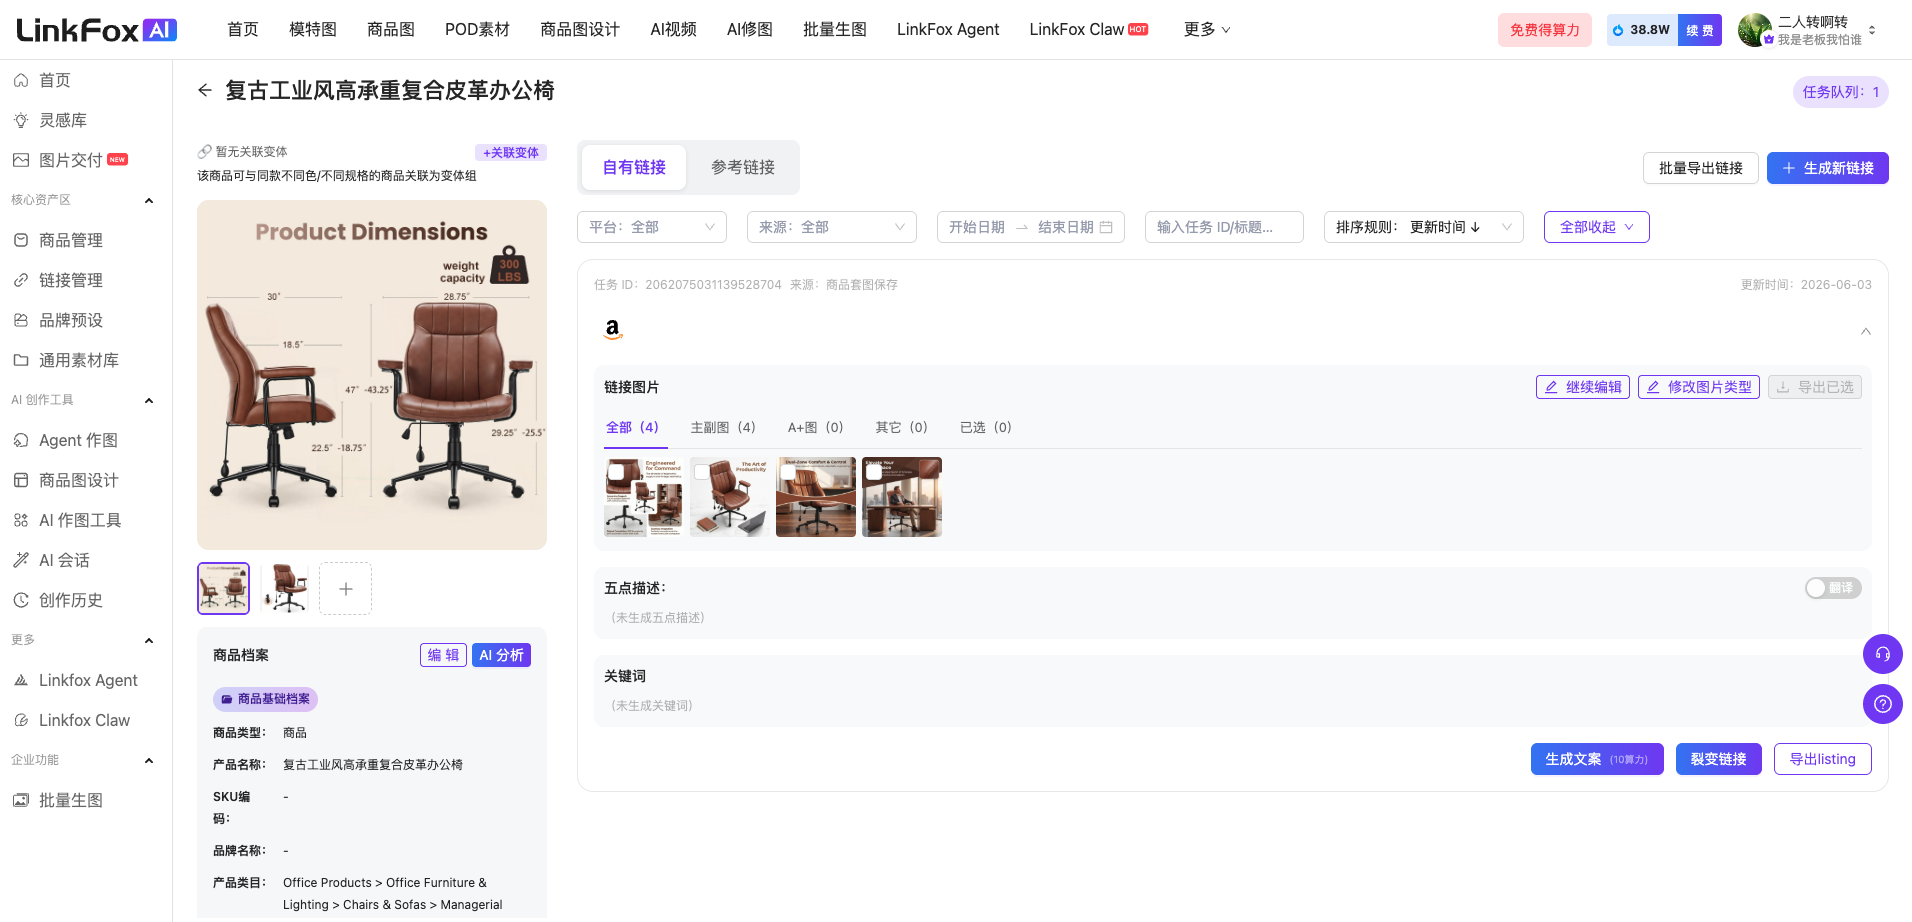
Task: Collapse the 企业功能 sidebar section
Action: click(x=149, y=760)
